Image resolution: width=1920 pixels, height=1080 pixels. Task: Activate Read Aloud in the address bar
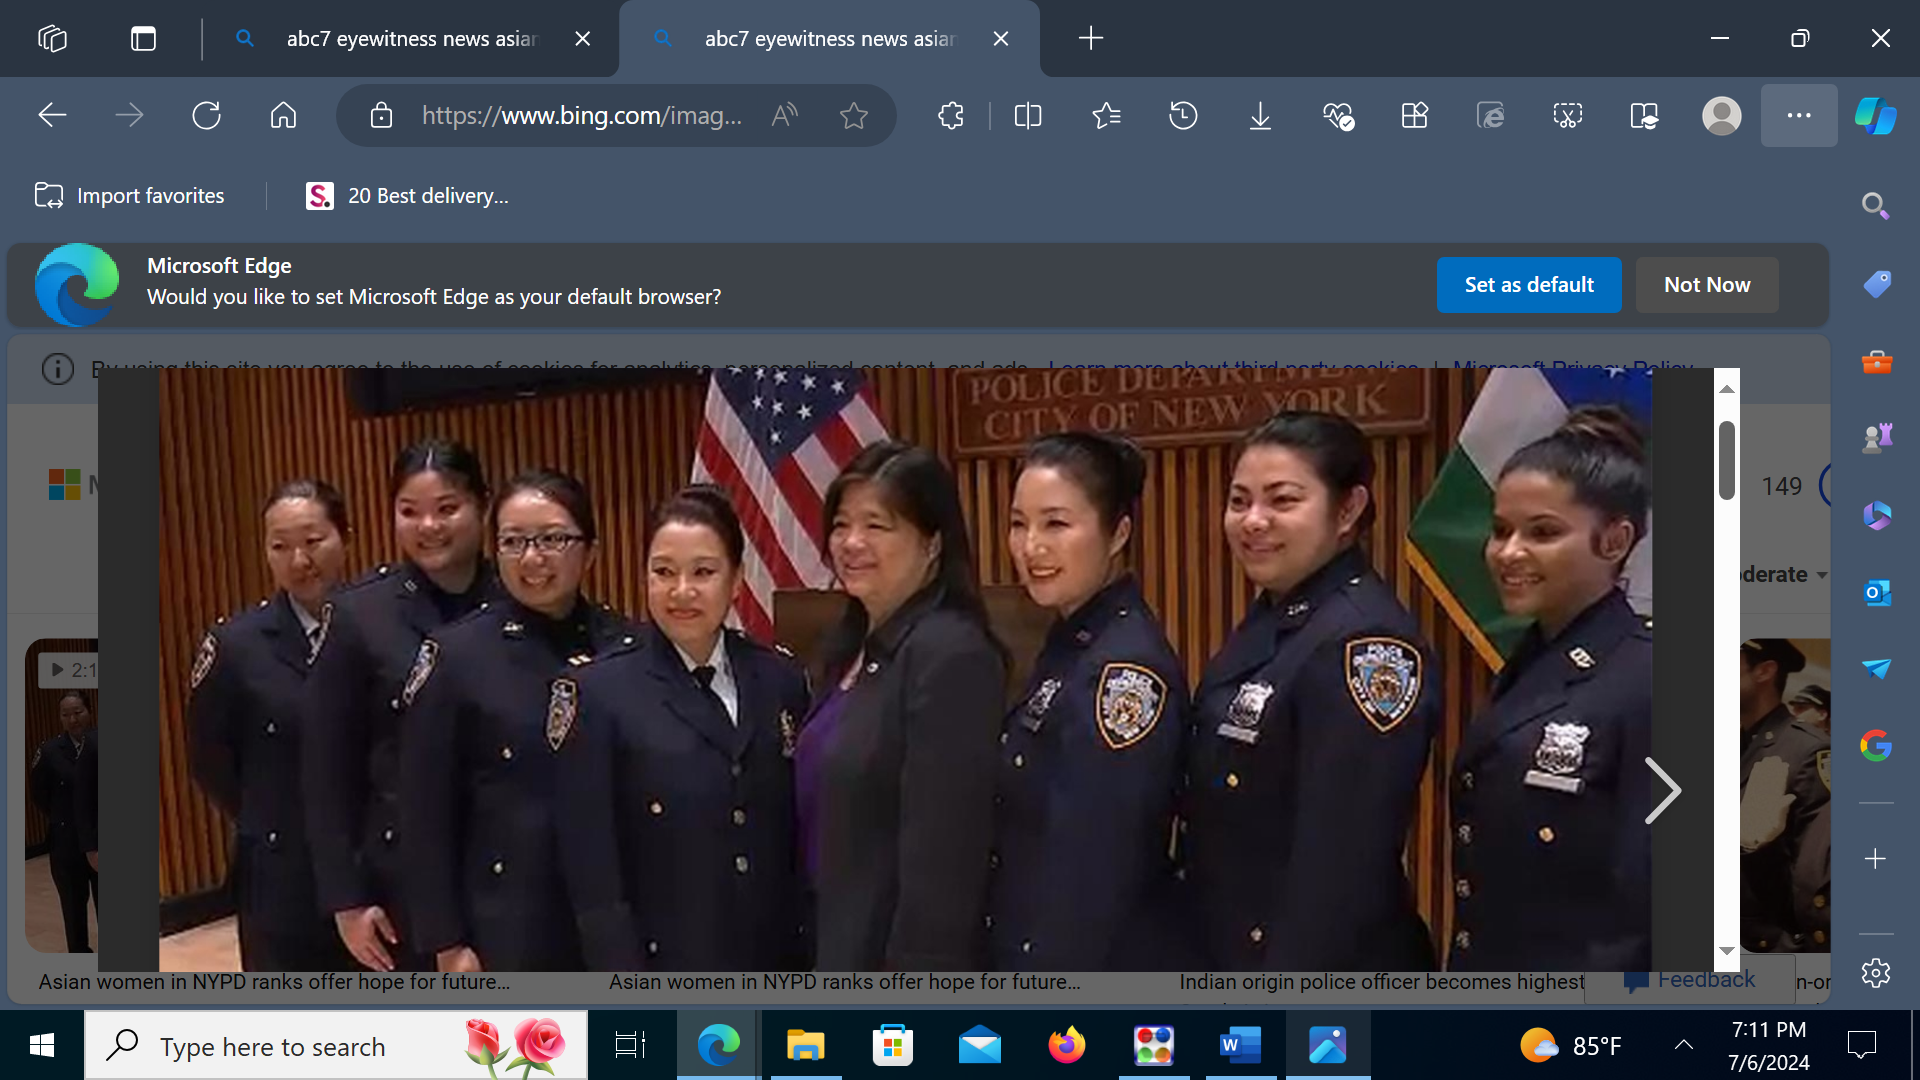tap(785, 116)
